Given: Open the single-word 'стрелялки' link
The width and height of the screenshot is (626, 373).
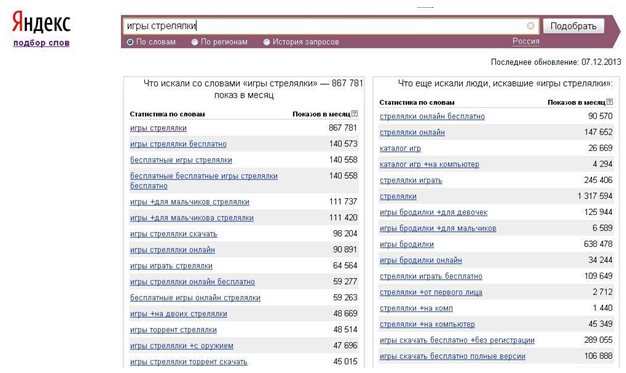Looking at the screenshot, I should coord(398,196).
